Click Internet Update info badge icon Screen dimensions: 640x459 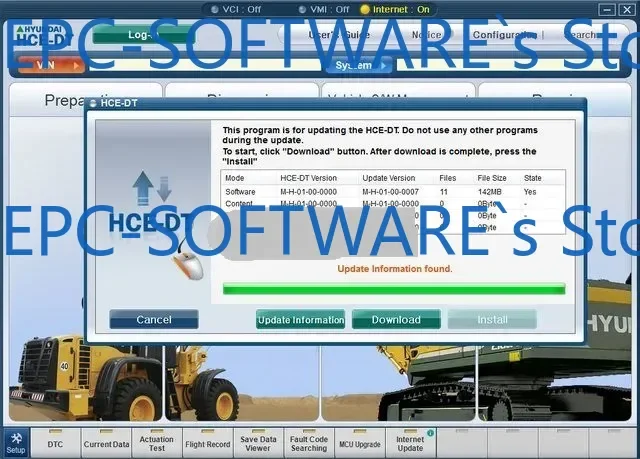[x=430, y=433]
